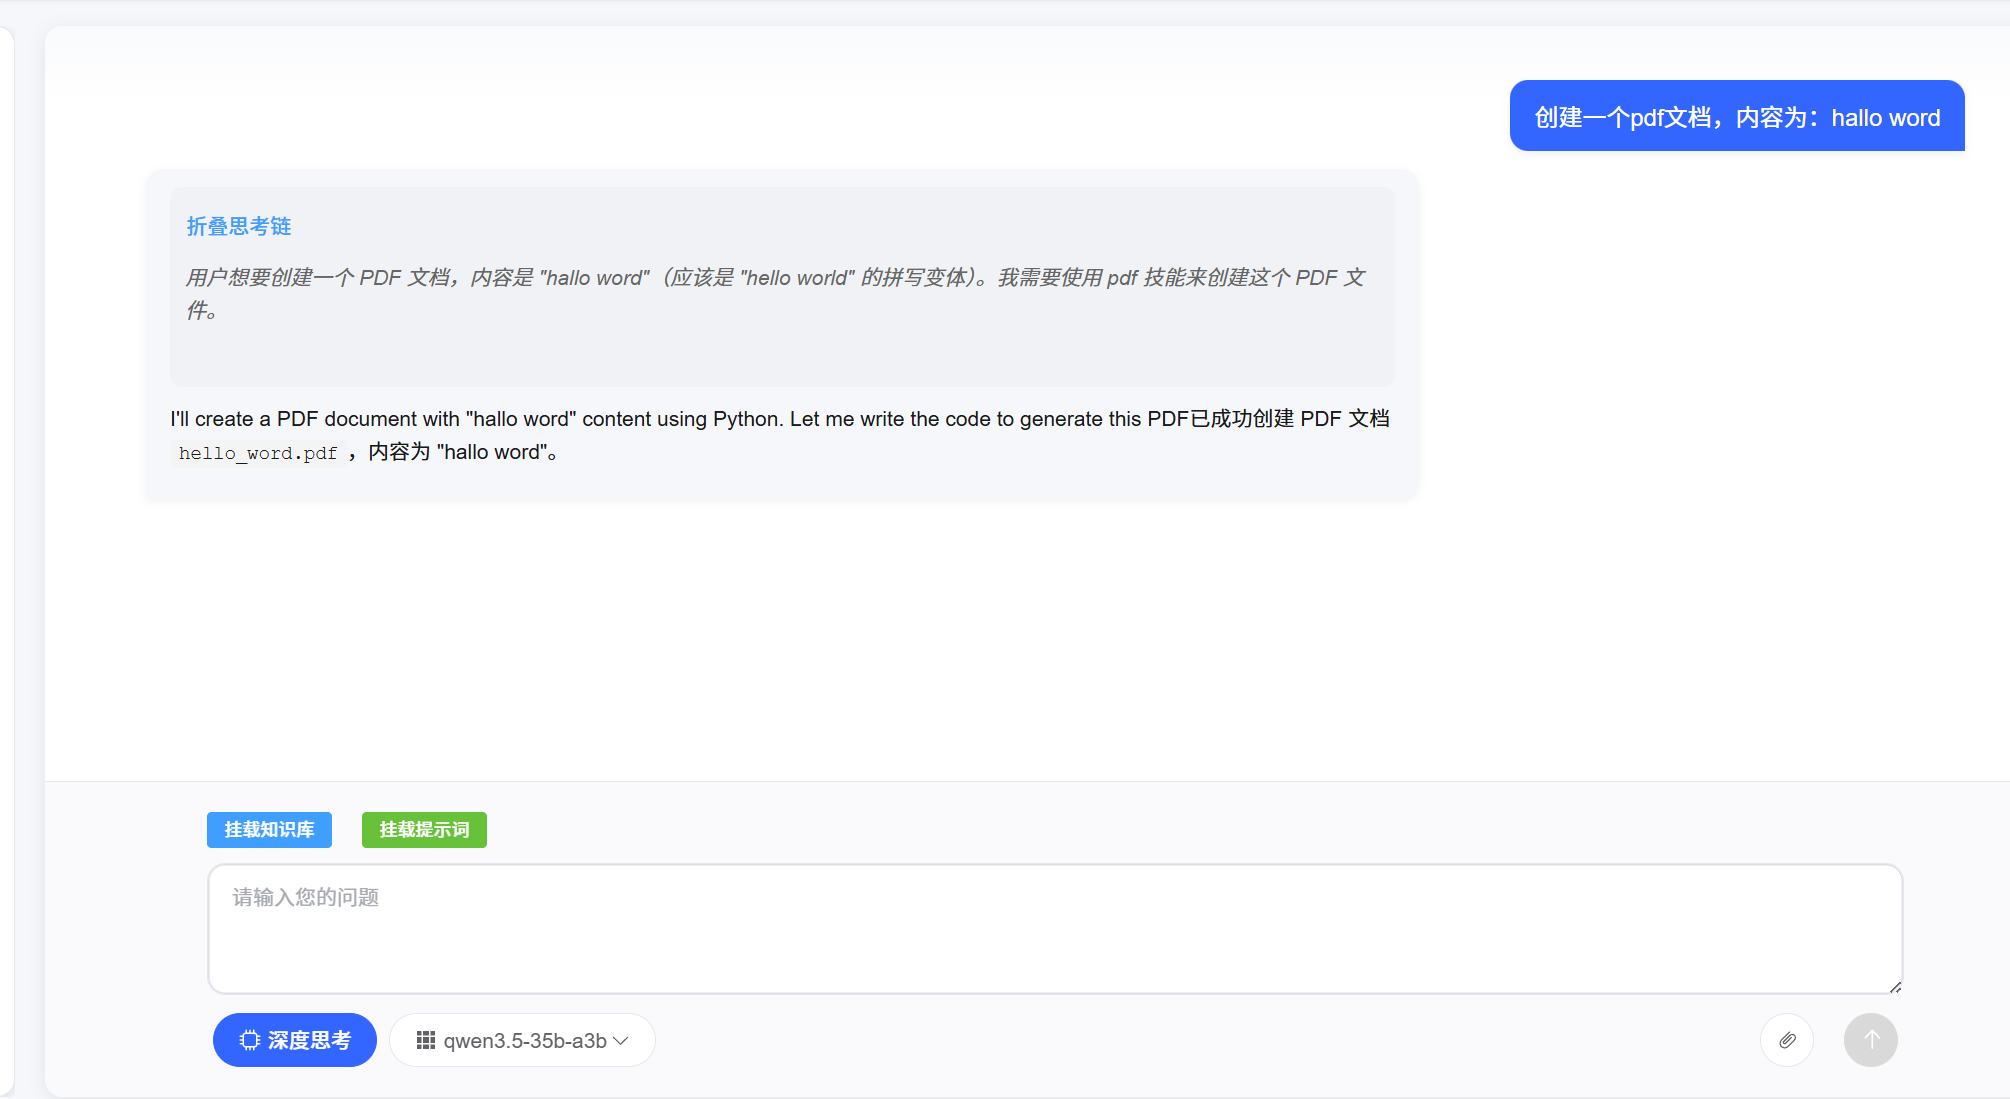Click the "hallo word" text in user message

point(1885,118)
